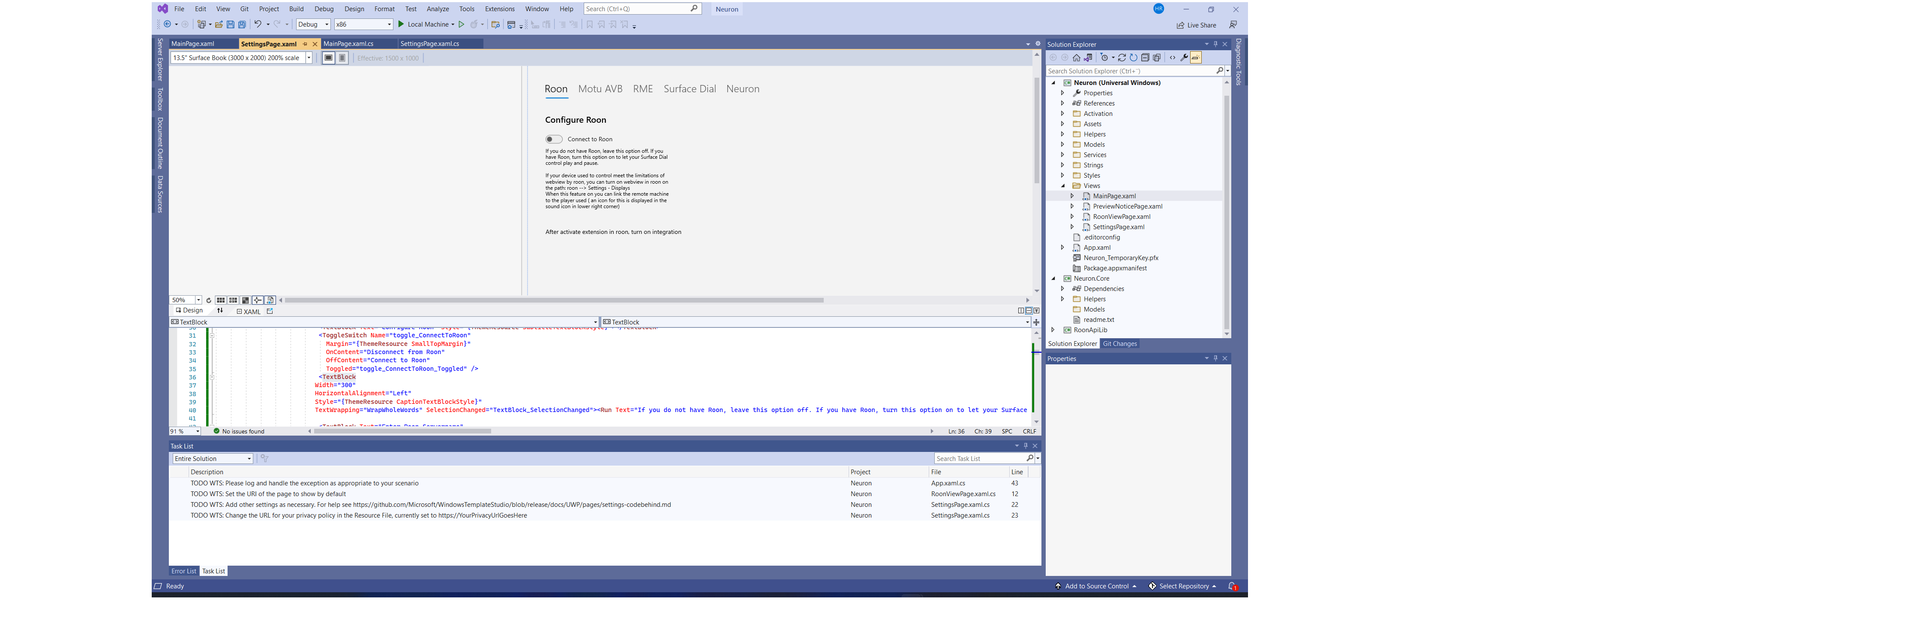
Task: Click Refresh in Solution Explorer toolbar
Action: click(1133, 58)
